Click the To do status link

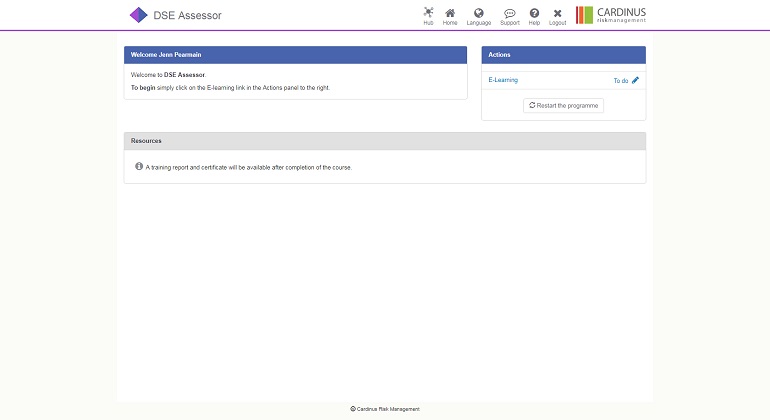(621, 81)
